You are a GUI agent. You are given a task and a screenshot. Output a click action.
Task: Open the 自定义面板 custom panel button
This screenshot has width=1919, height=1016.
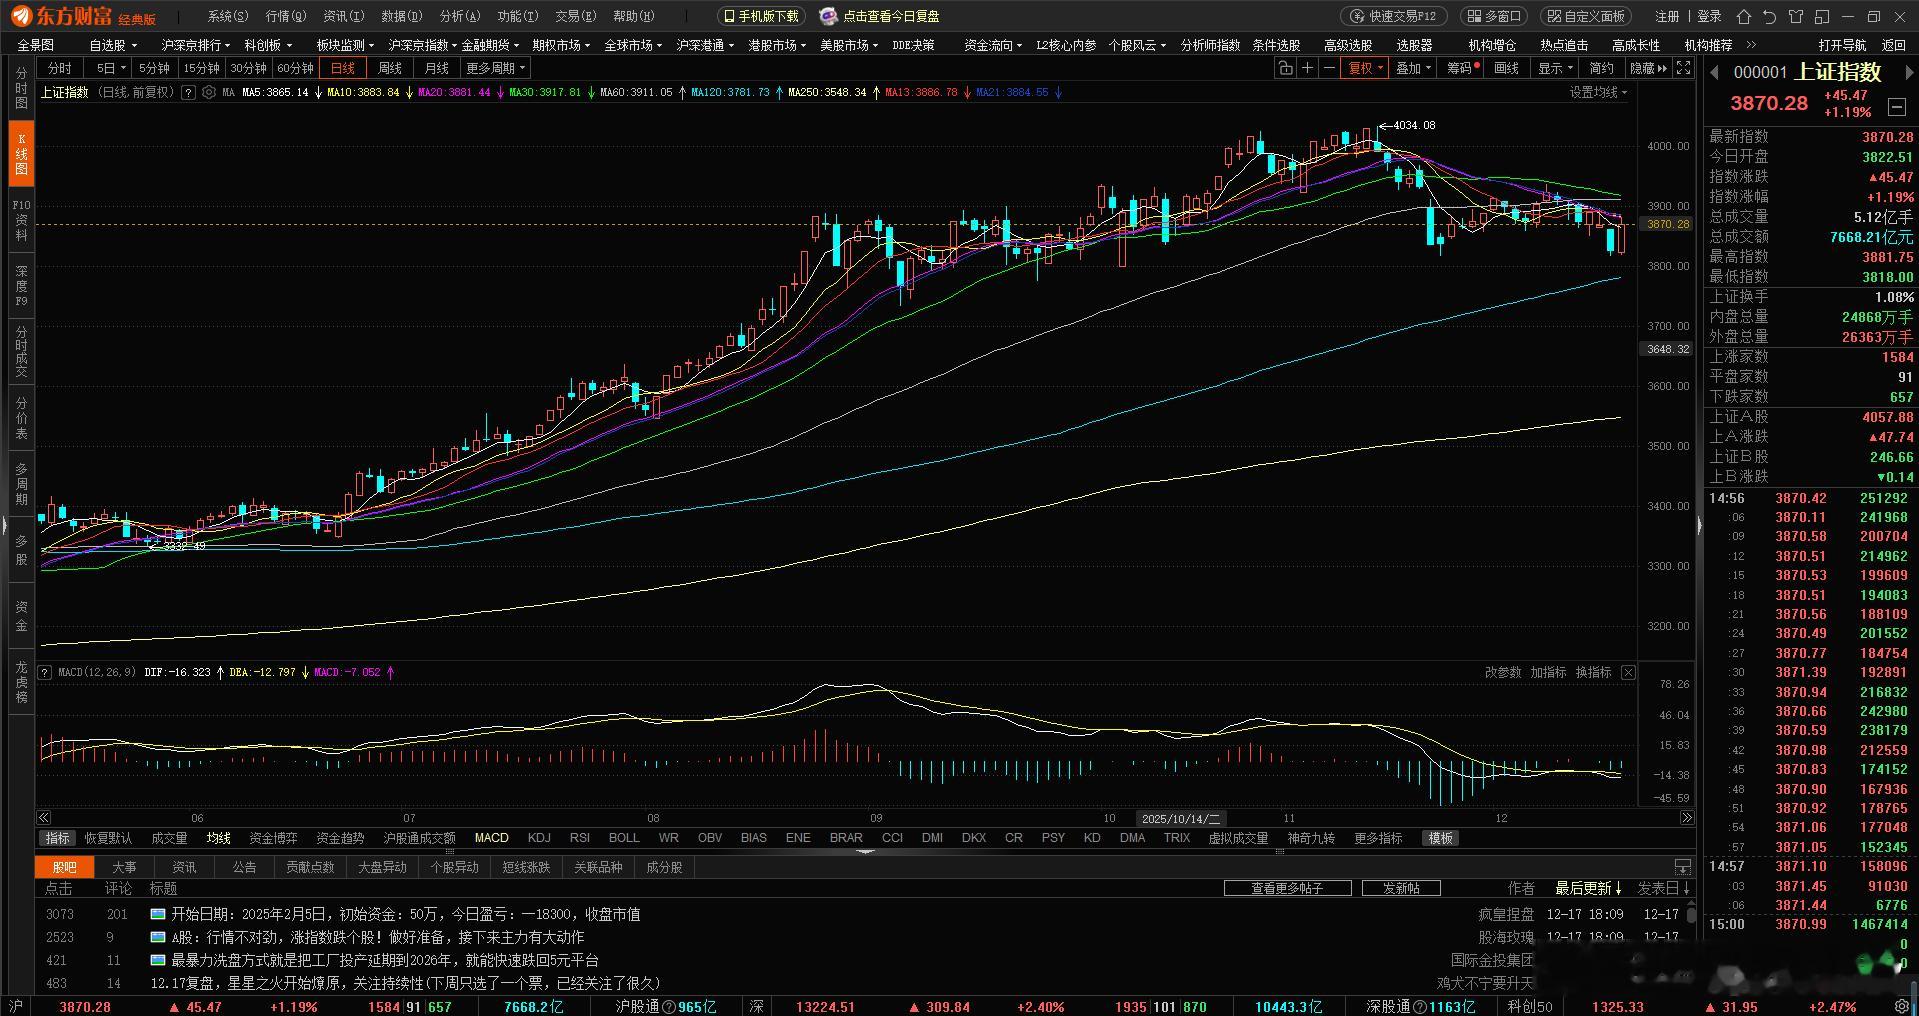(1587, 16)
